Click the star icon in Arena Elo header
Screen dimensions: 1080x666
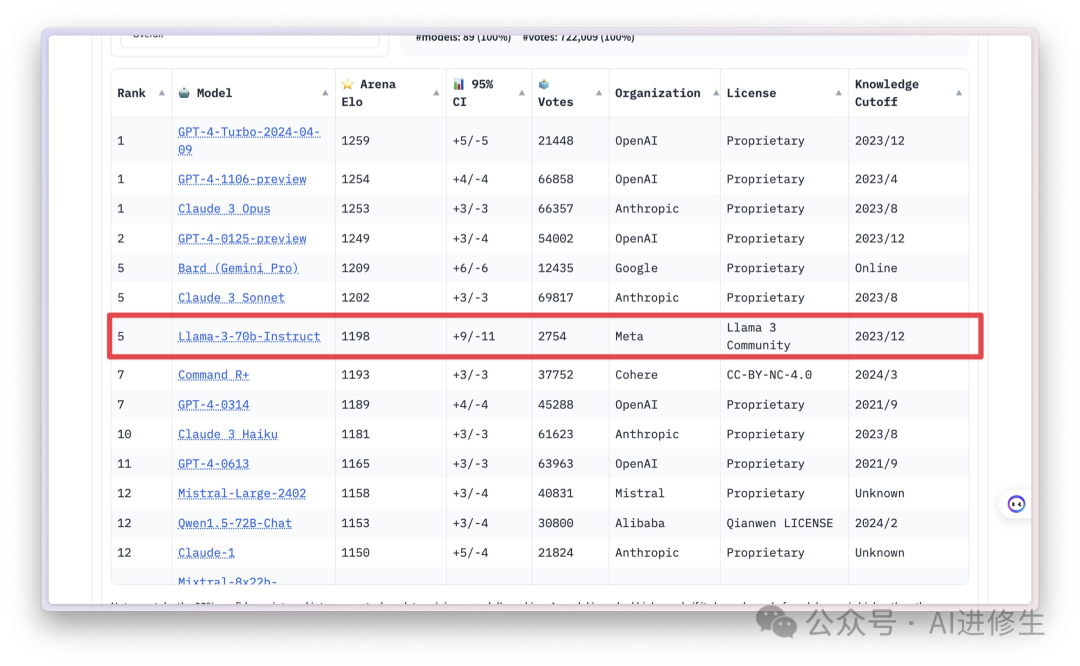tap(347, 84)
